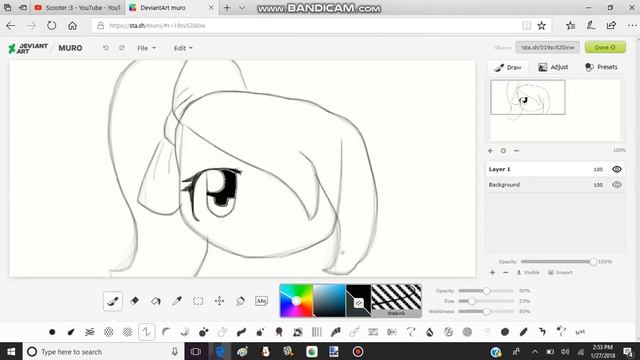
Task: Activate the move tool with four arrows
Action: coord(219,301)
